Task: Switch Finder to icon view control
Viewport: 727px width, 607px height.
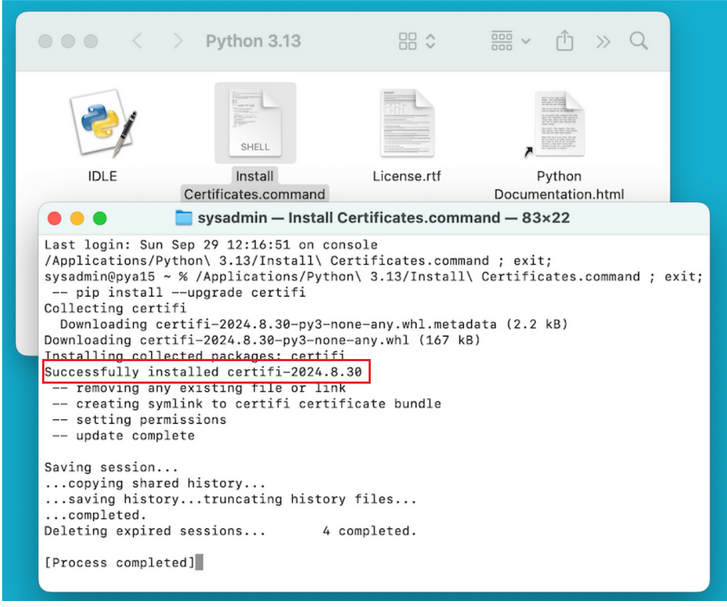Action: (416, 41)
